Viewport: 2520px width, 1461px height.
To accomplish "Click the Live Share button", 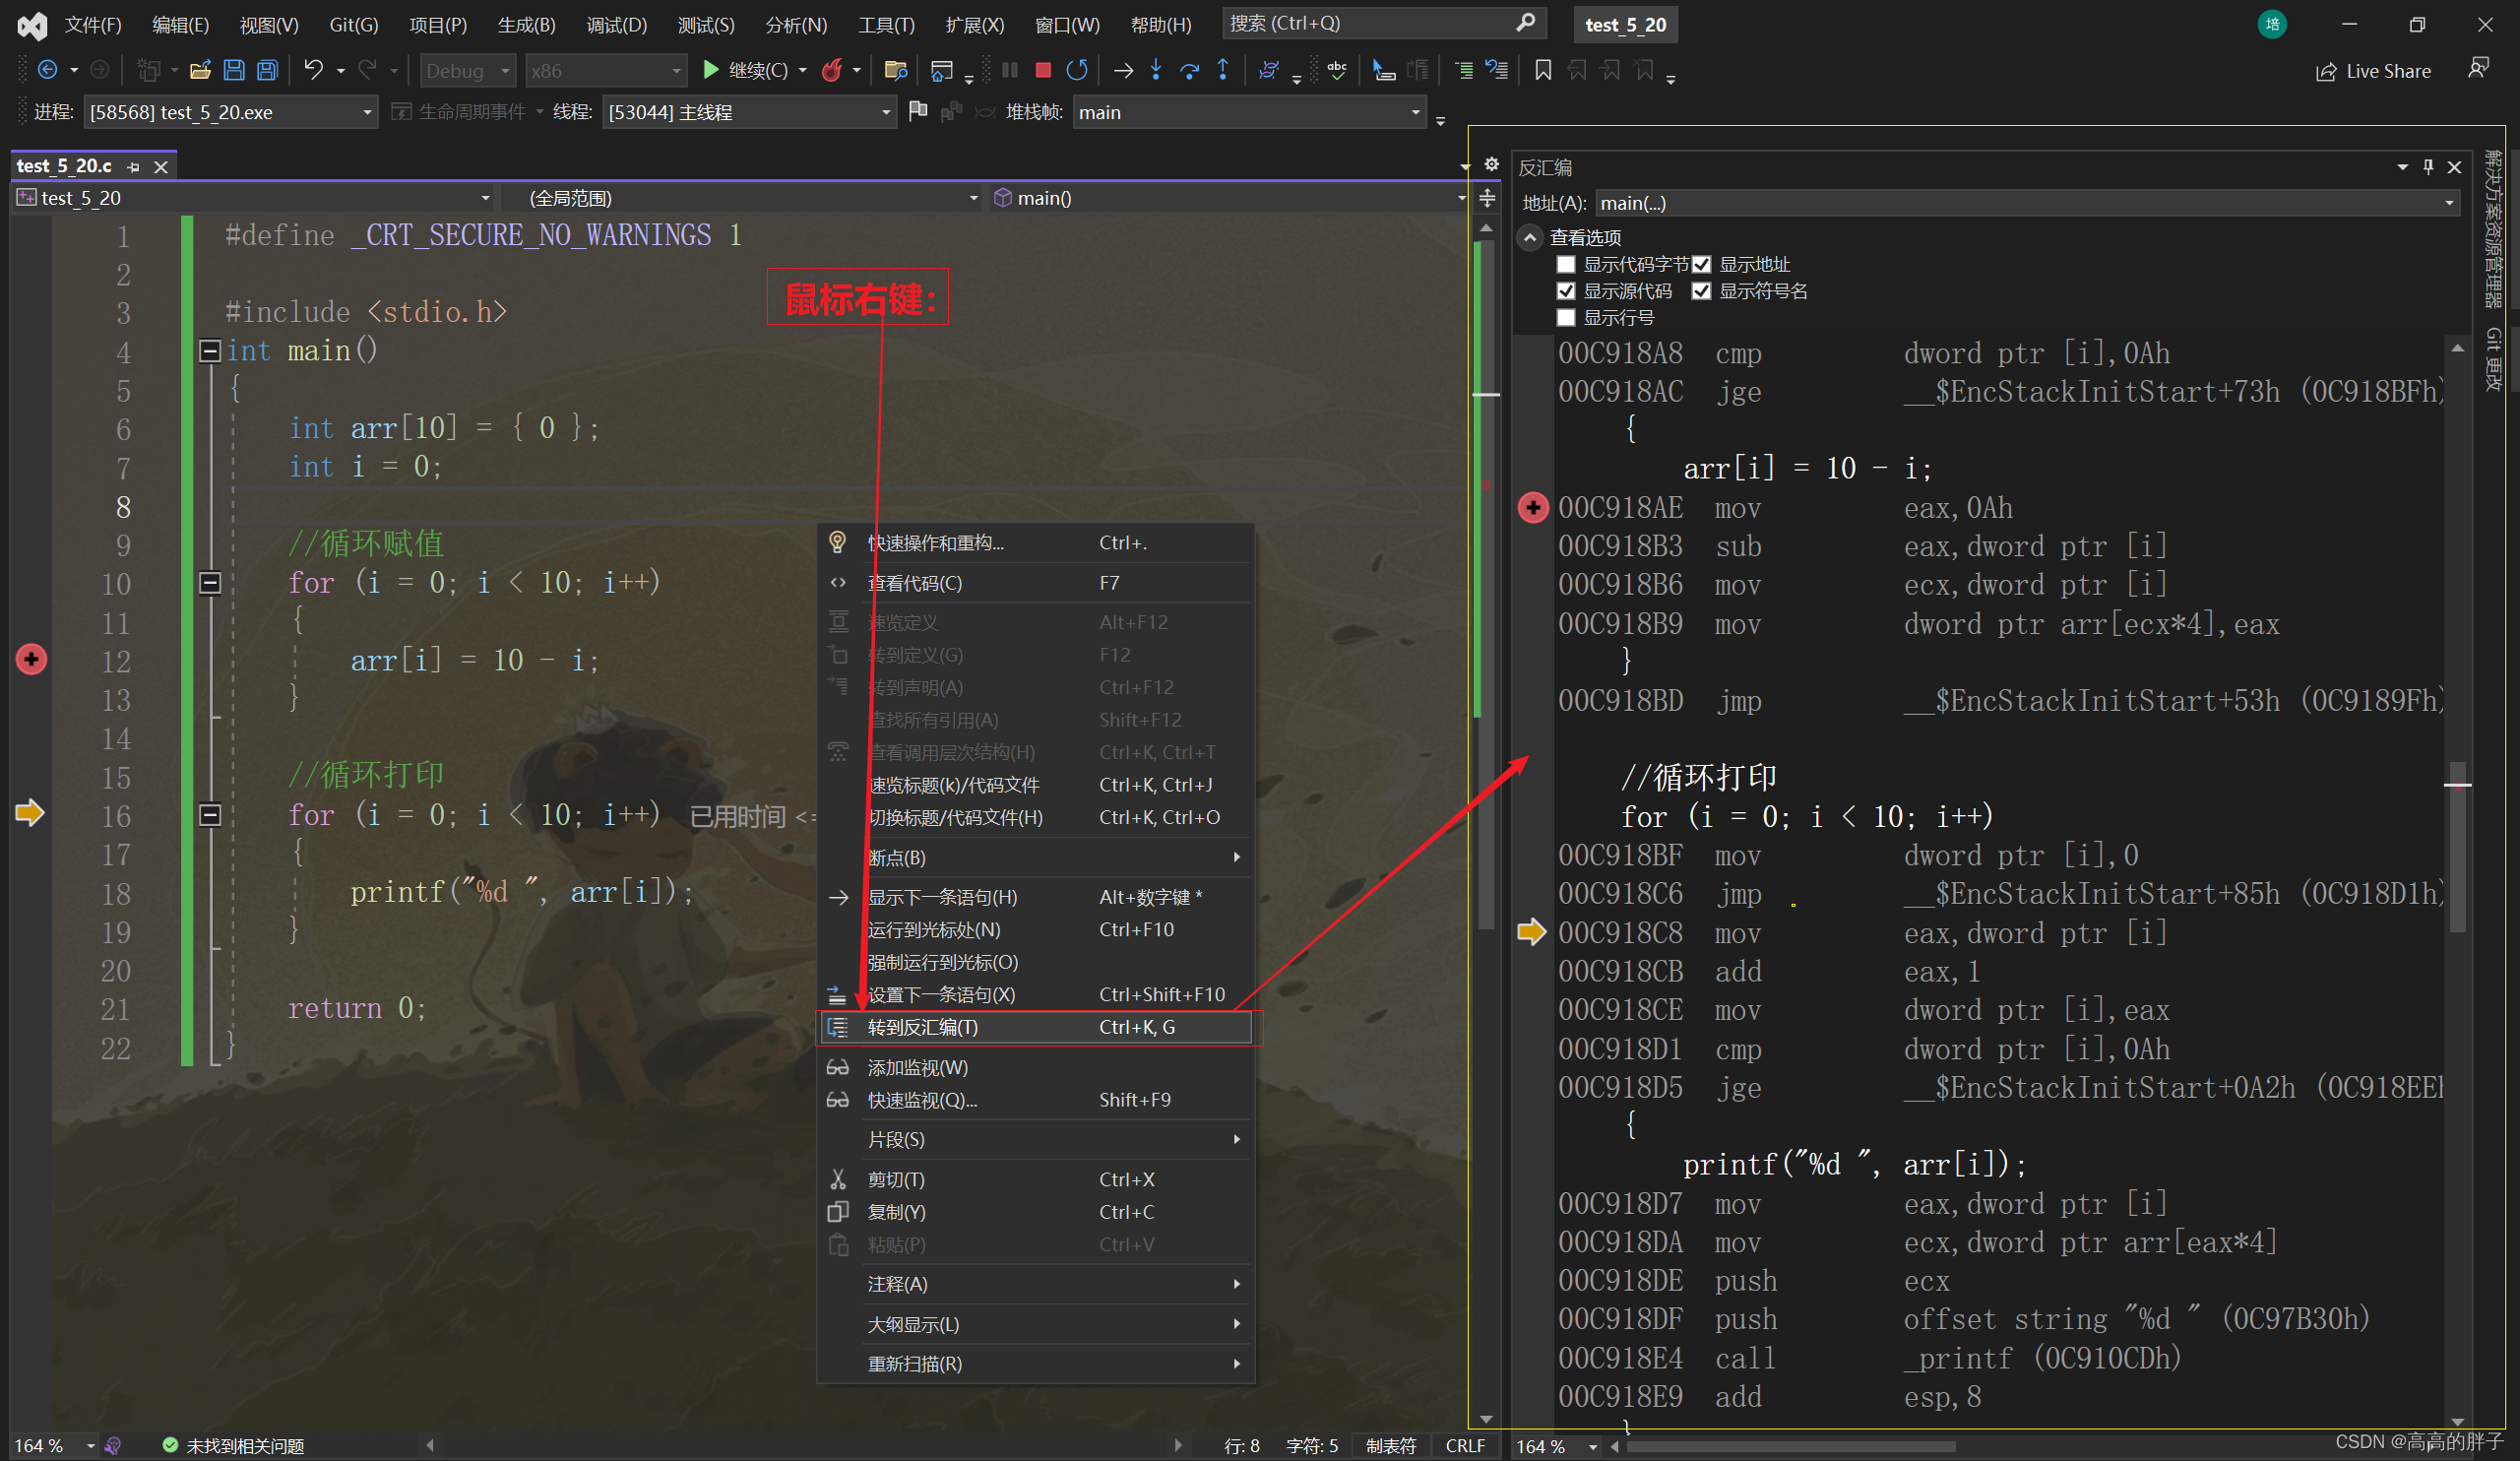I will coord(2373,71).
